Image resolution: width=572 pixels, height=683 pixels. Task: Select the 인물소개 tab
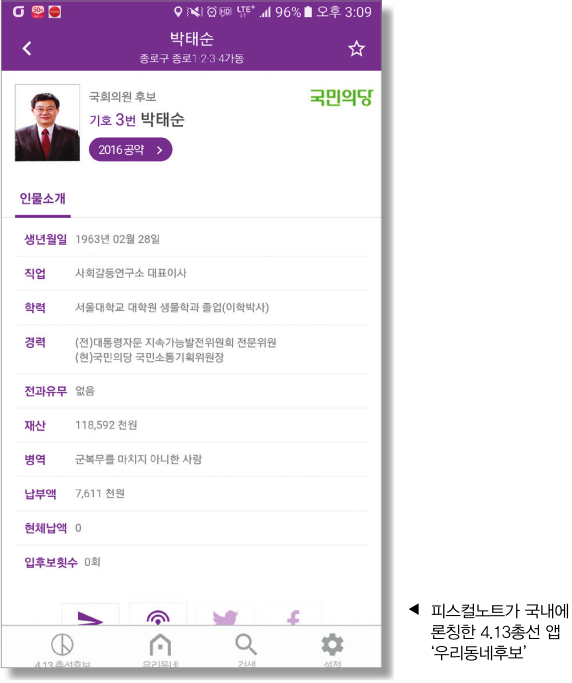(x=43, y=199)
